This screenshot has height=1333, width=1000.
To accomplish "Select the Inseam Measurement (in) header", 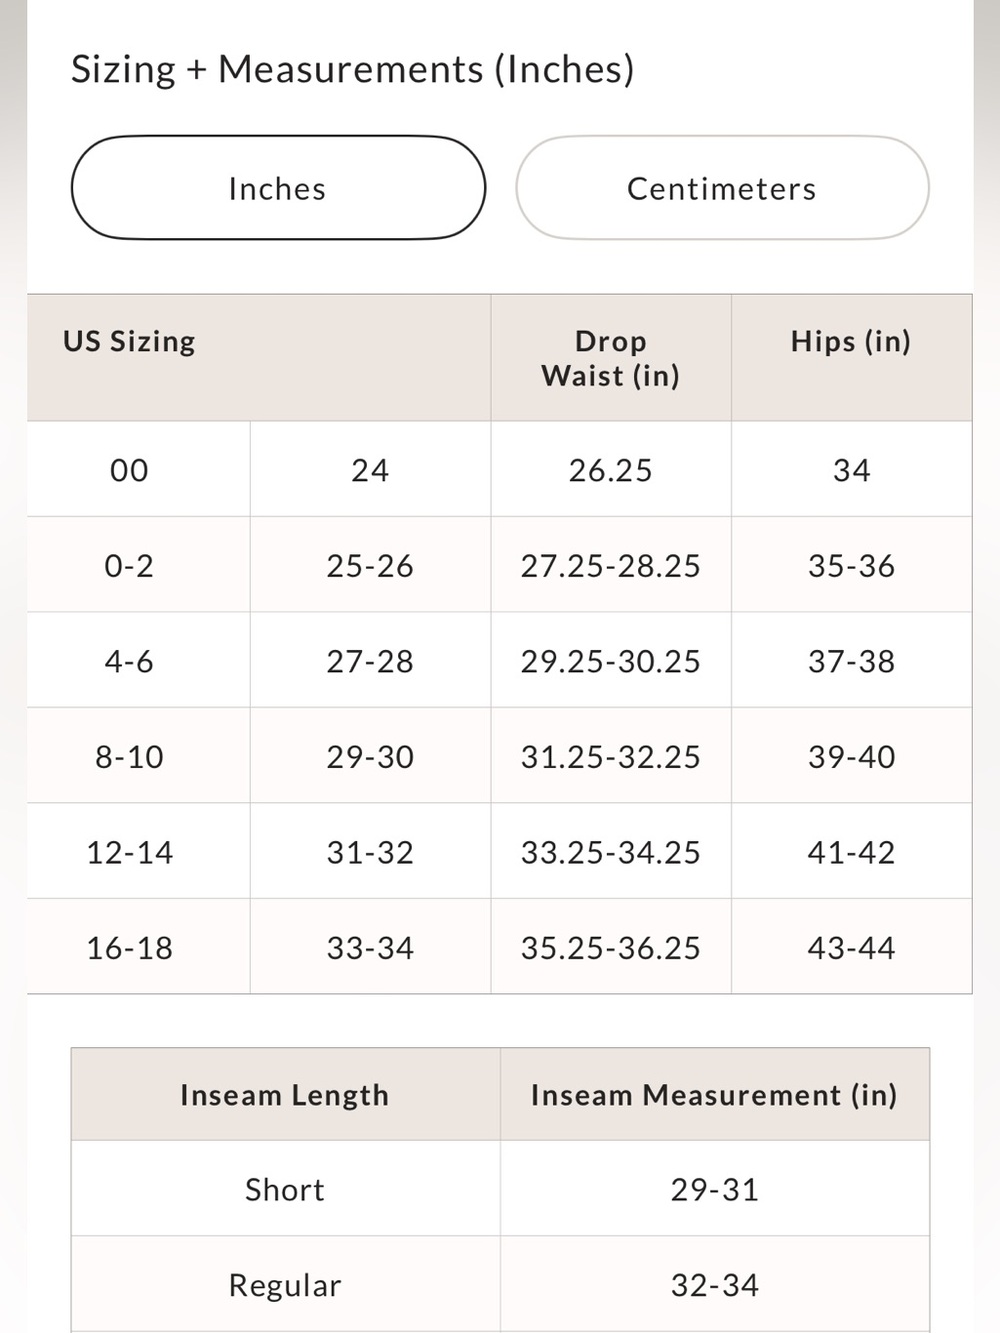I will tap(714, 1095).
